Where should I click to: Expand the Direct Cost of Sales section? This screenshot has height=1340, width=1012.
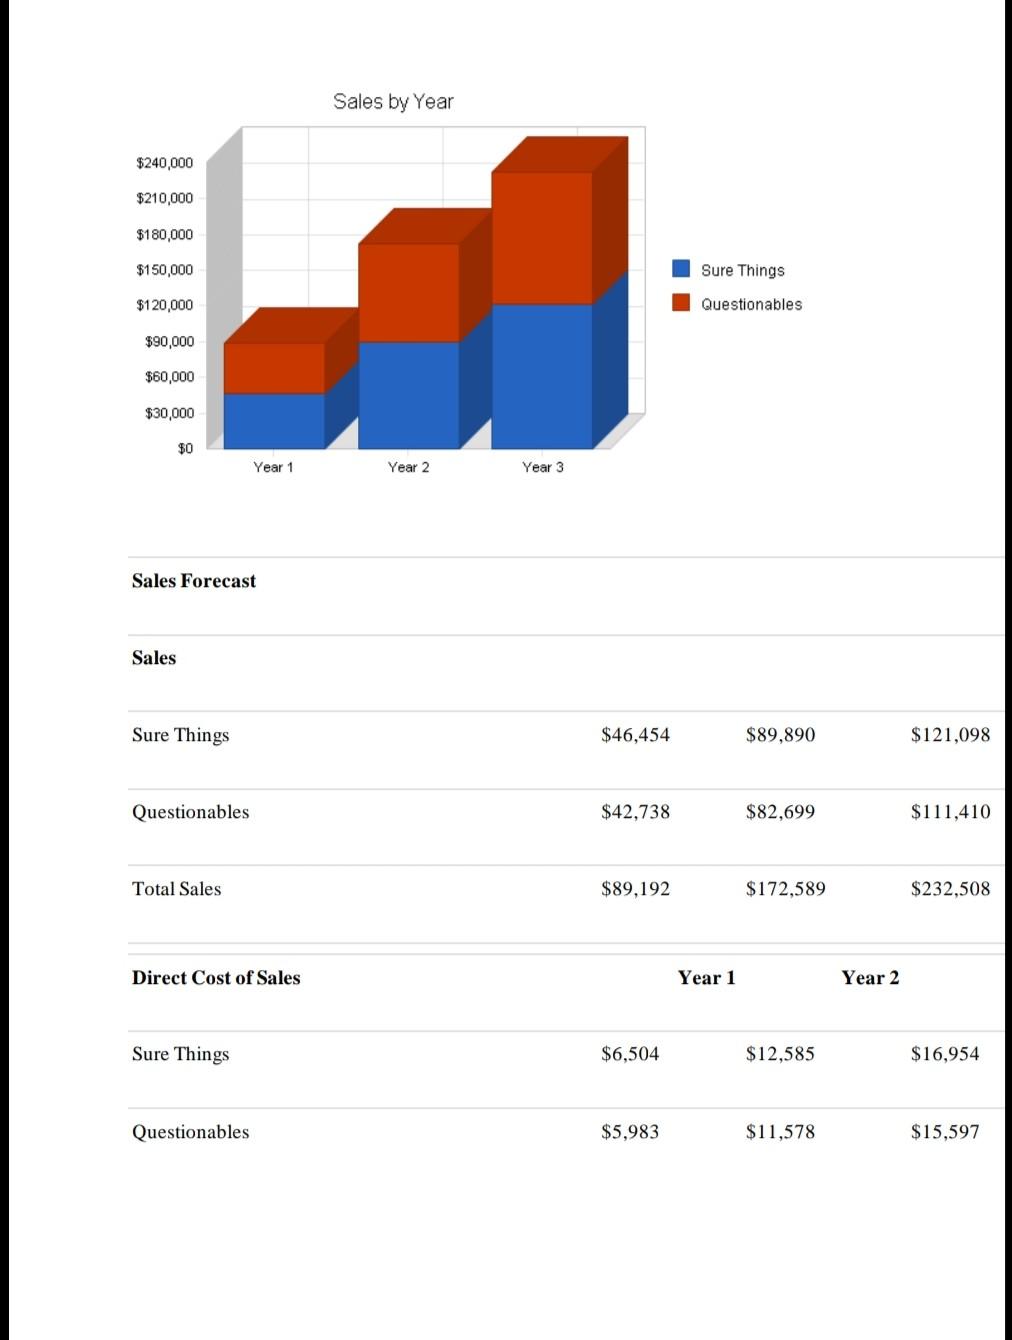tap(216, 977)
